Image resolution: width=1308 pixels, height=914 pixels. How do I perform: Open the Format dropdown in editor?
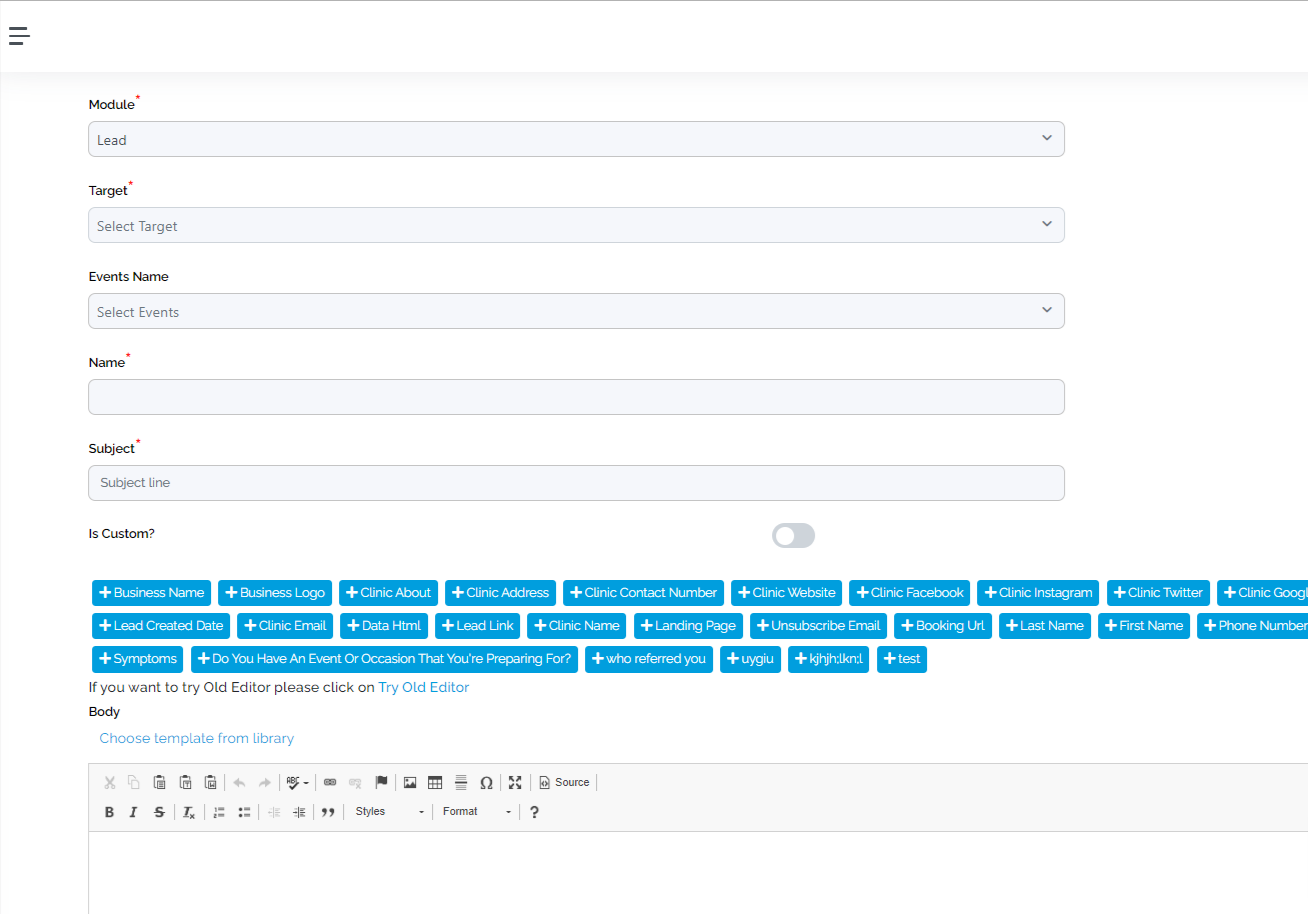click(477, 812)
